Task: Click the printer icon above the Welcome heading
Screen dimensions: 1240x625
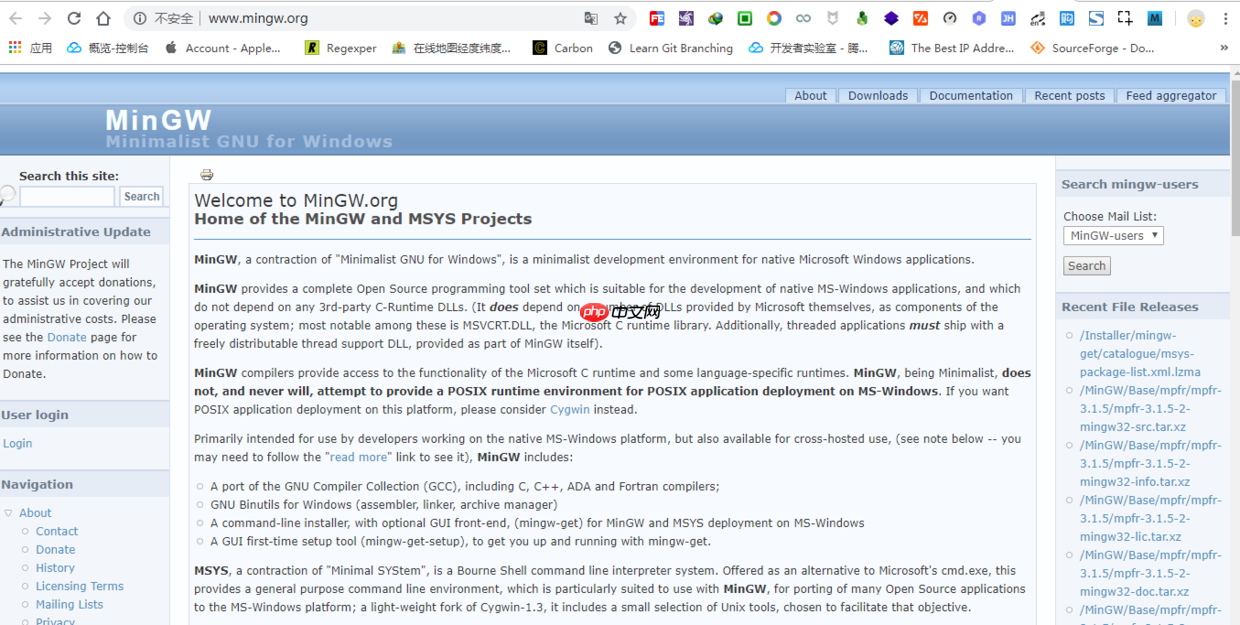Action: coord(206,174)
